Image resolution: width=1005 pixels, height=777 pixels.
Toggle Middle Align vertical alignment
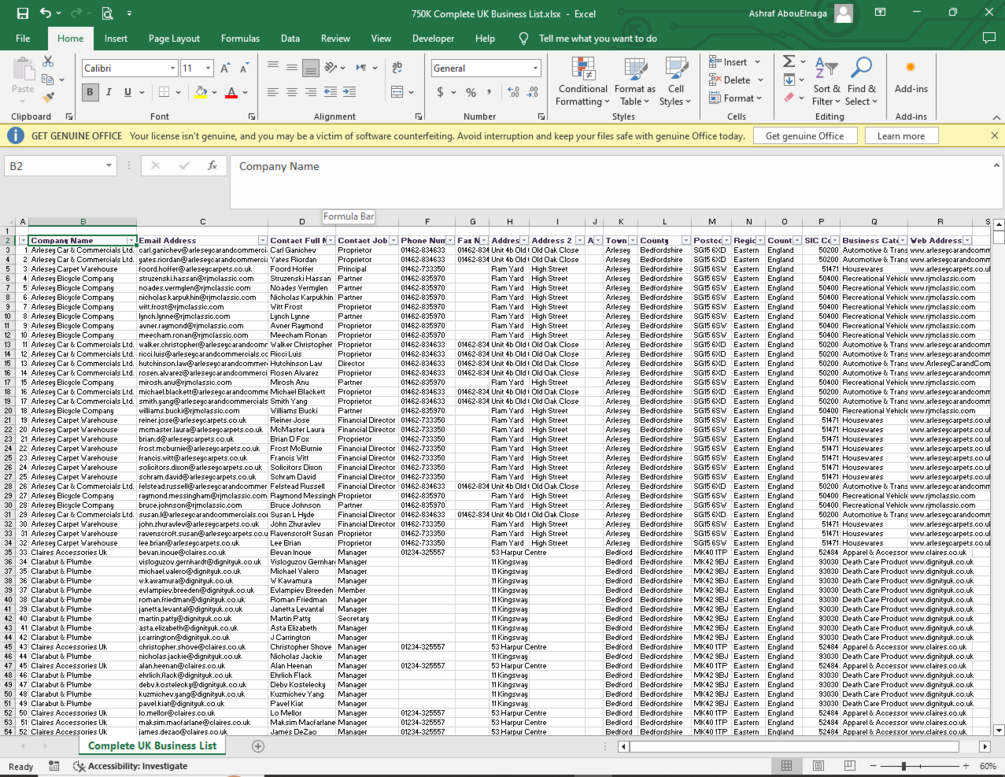click(292, 67)
